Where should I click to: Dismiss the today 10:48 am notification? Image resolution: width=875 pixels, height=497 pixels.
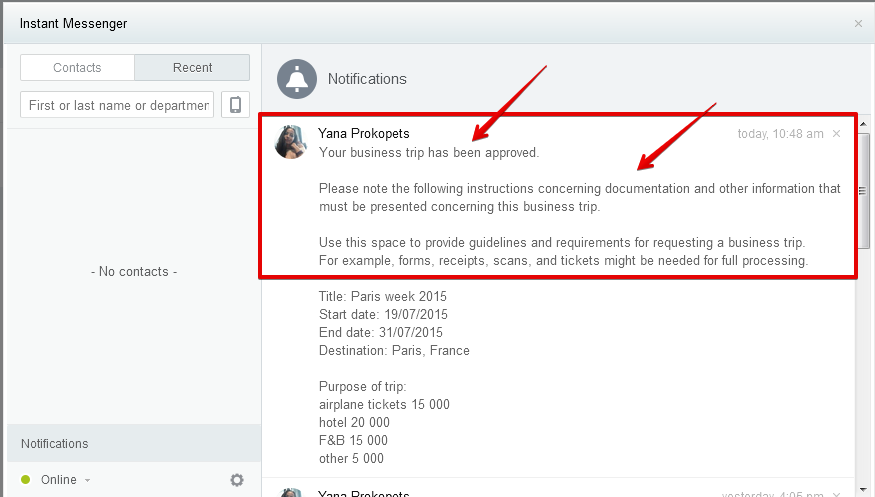point(836,133)
